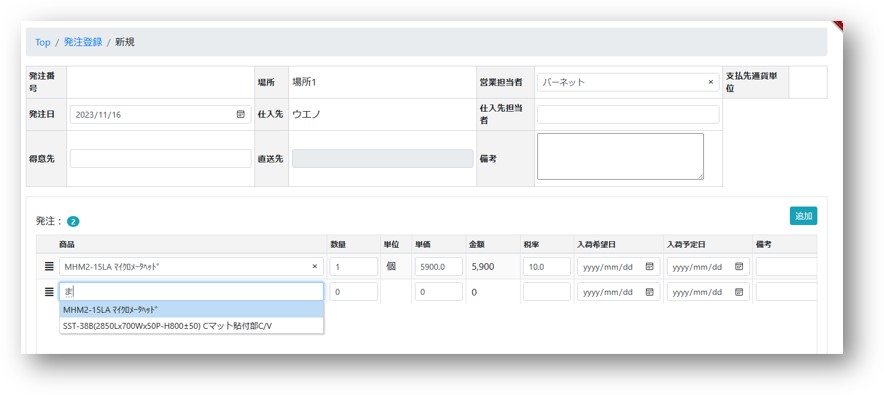The image size is (884, 395).
Task: Open the calendar icon in 発注日 field
Action: 241,114
